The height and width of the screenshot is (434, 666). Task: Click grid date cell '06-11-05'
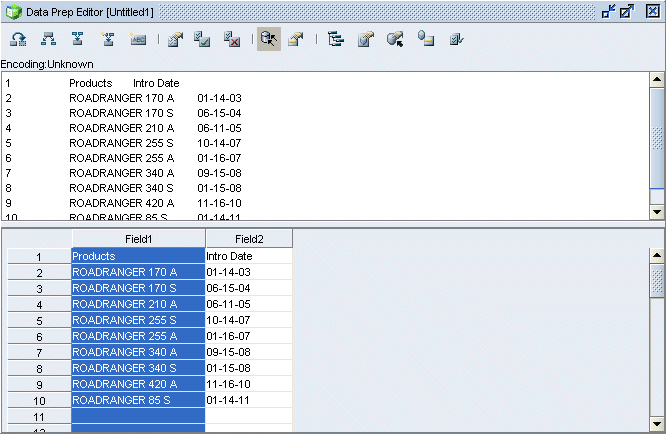pos(249,304)
